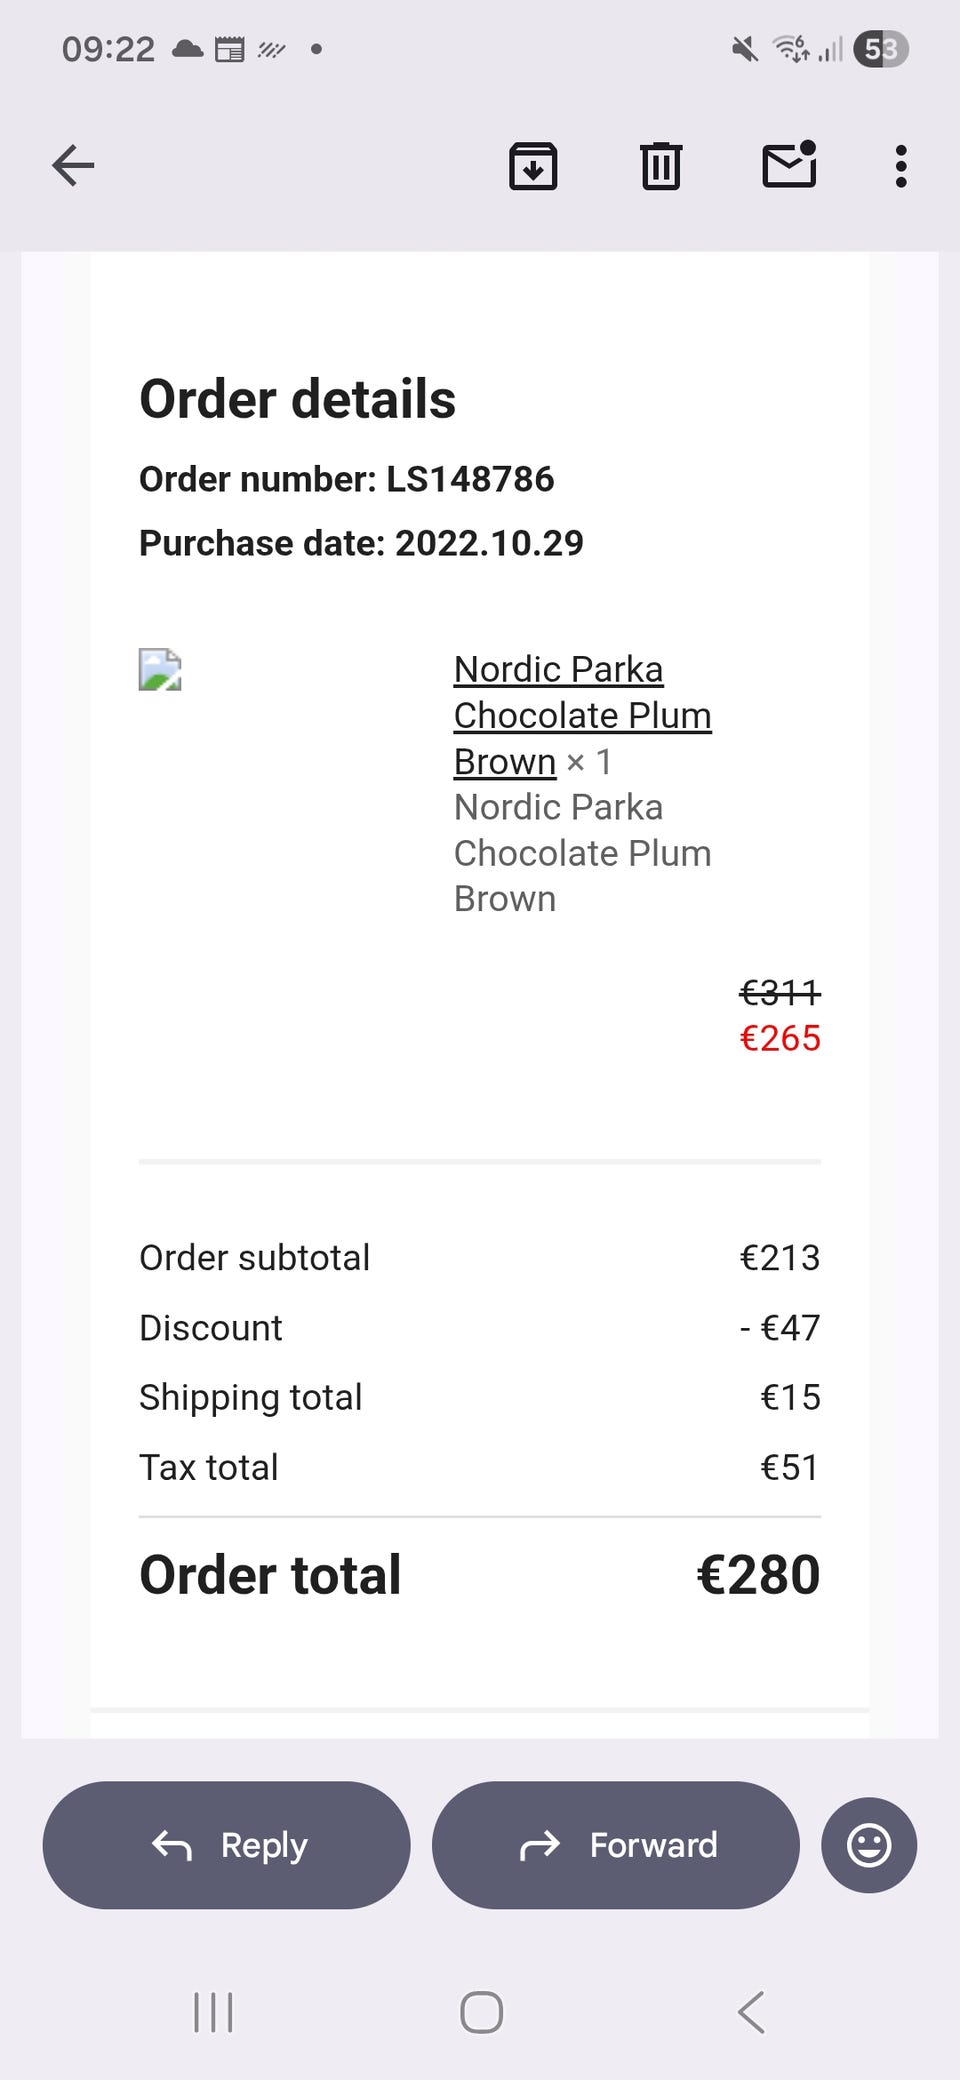Open the Nordic Parka Chocolate Plum Brown link
This screenshot has width=960, height=2080.
(x=582, y=715)
